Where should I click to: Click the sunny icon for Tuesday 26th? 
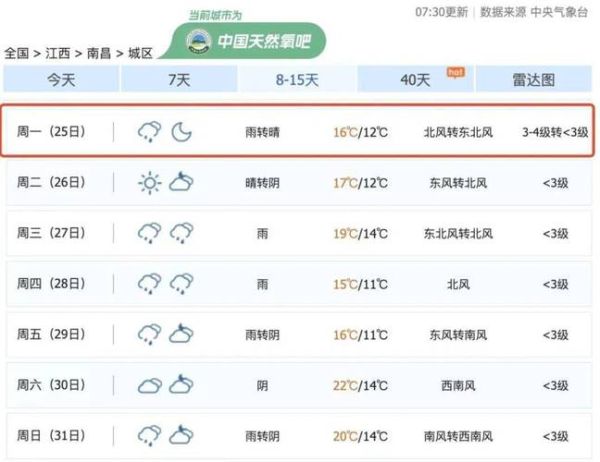tap(150, 182)
